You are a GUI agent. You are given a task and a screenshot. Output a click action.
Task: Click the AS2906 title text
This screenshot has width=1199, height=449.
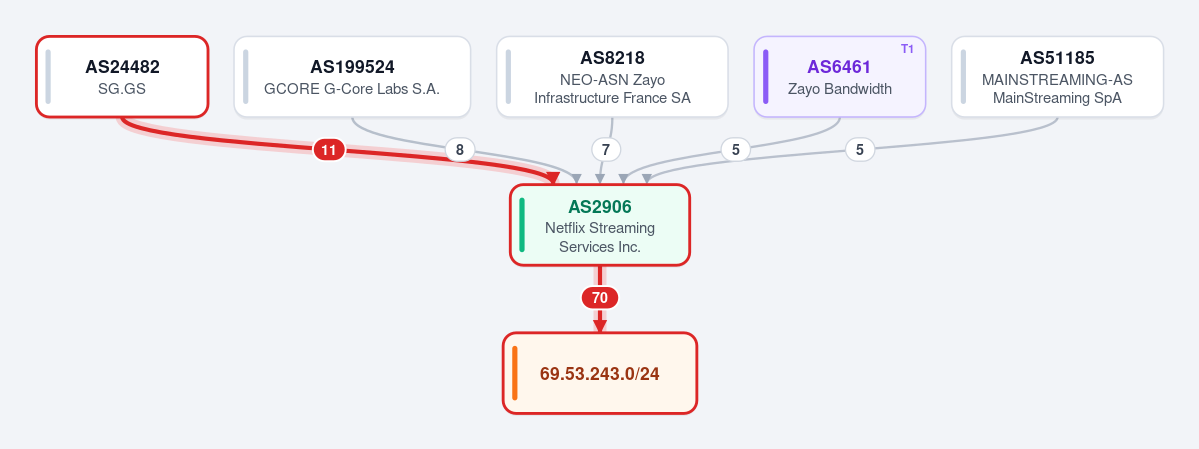tap(600, 207)
